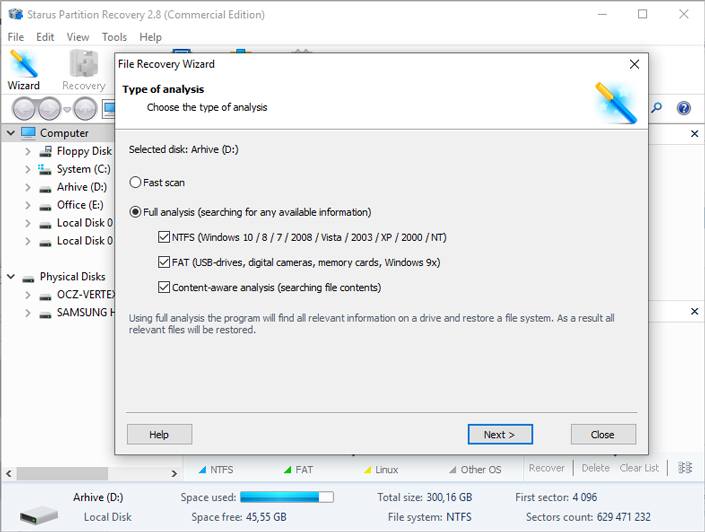Screen dimensions: 705x532
Task: Close the lower right side panel
Action: pos(694,311)
